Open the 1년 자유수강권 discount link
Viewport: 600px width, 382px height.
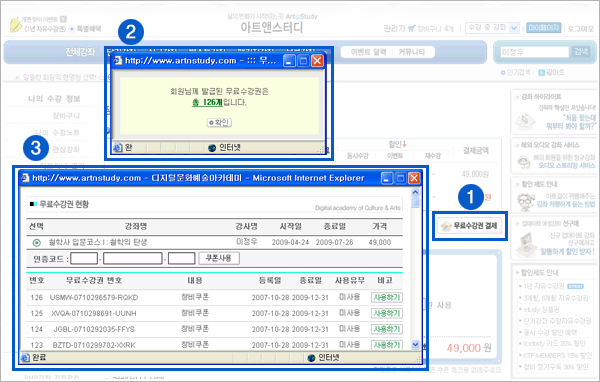click(x=544, y=286)
